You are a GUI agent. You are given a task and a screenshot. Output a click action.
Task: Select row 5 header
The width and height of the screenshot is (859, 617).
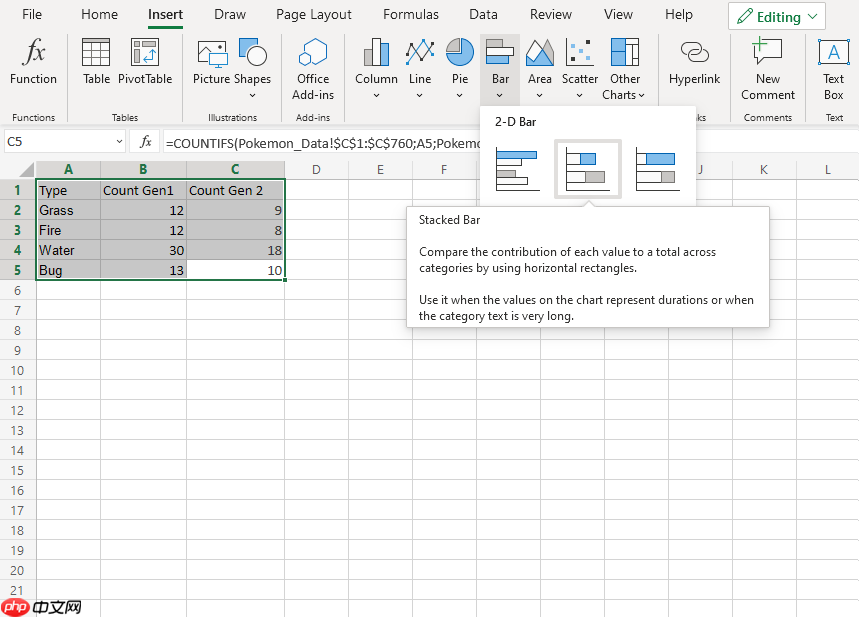pos(18,270)
